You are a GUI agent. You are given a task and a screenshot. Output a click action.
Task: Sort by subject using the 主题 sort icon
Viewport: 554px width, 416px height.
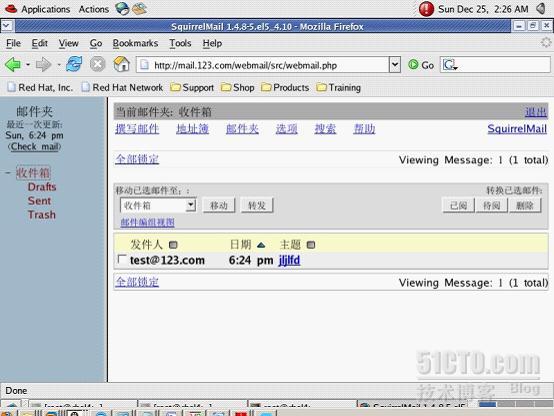311,245
